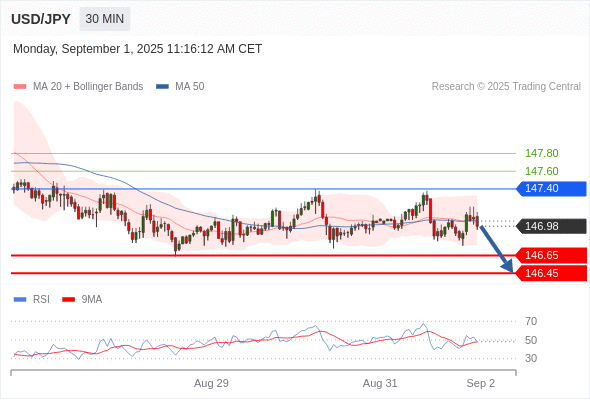Select the red 146.45 target label
The width and height of the screenshot is (590, 400).
coord(551,273)
